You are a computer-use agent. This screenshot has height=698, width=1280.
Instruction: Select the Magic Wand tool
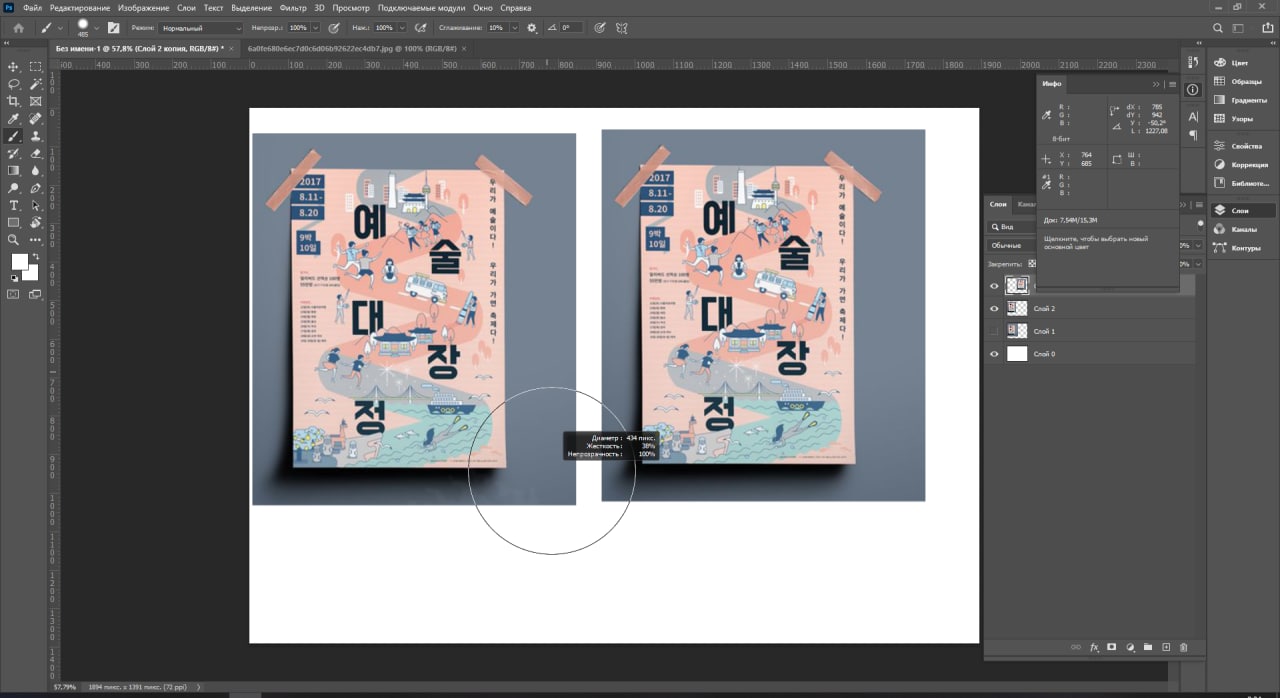click(36, 84)
